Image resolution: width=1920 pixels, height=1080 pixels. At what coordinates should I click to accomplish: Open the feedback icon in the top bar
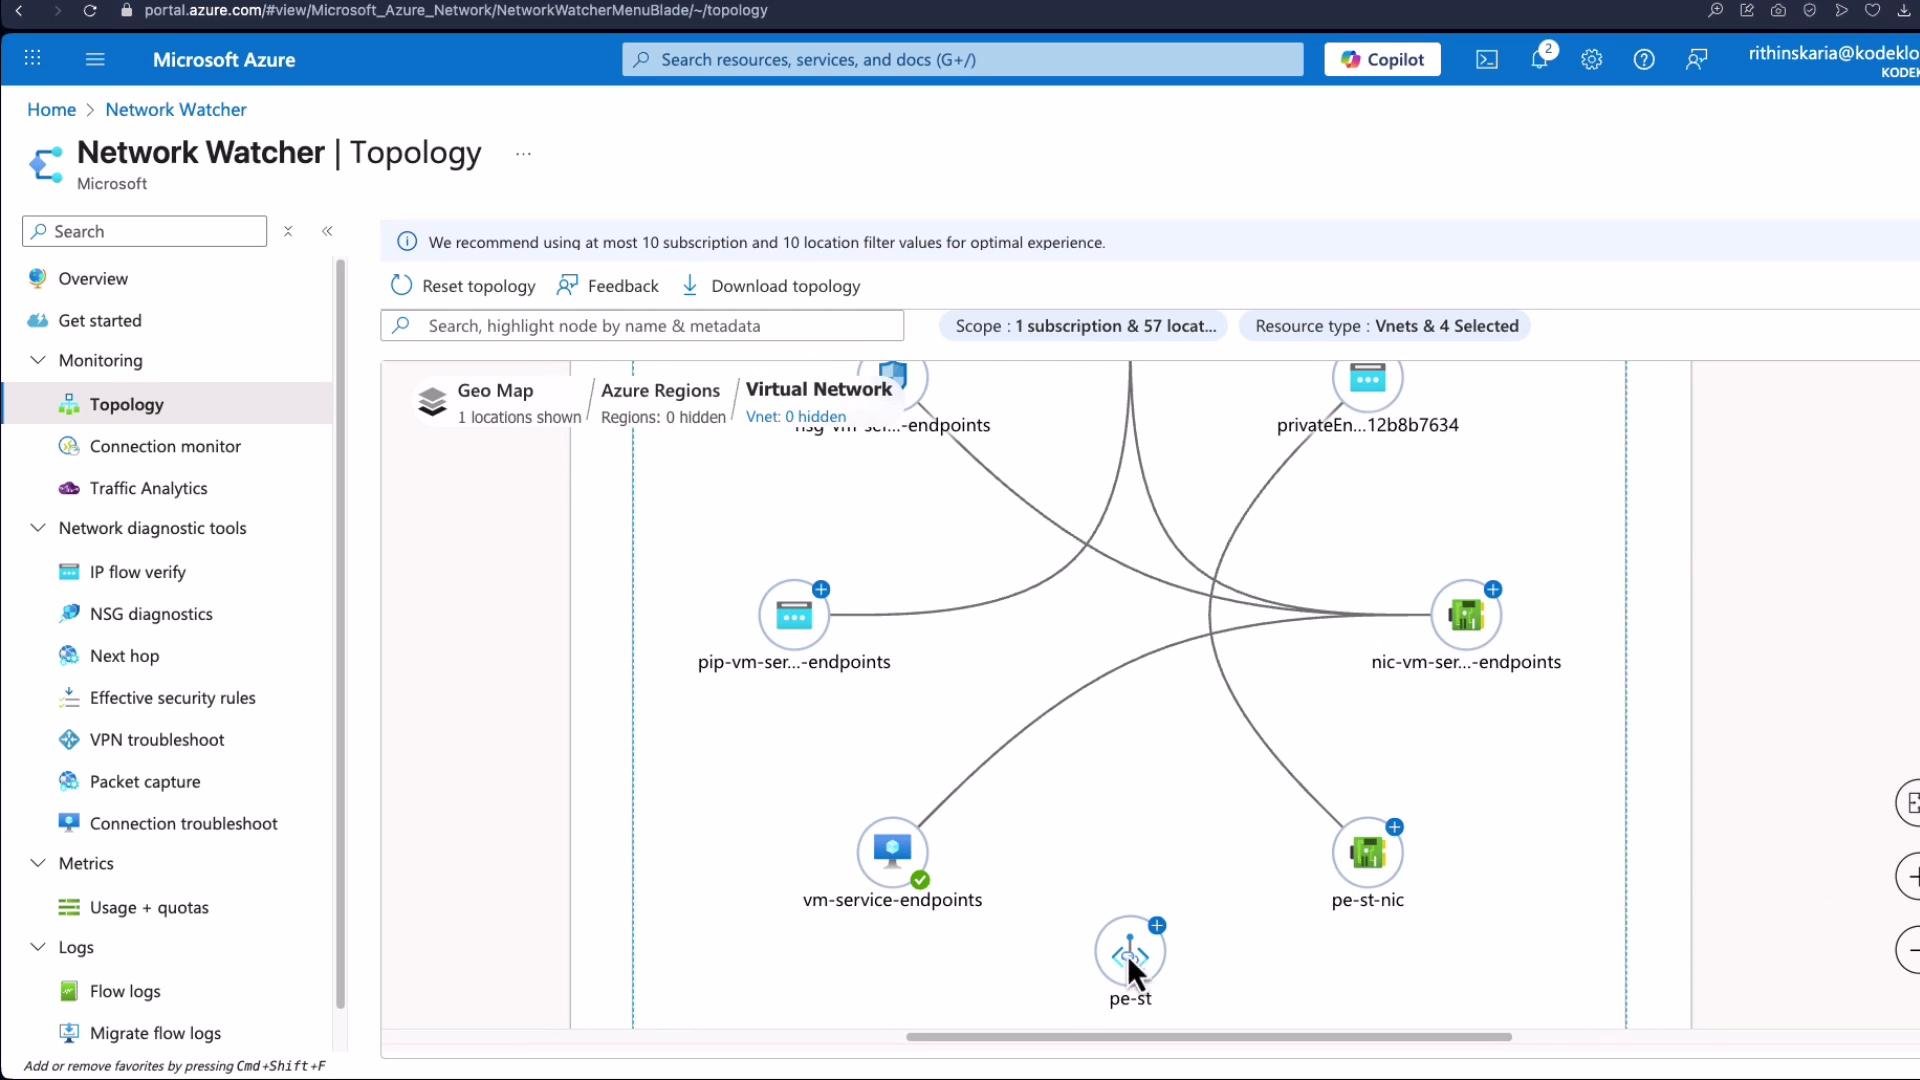[1697, 59]
